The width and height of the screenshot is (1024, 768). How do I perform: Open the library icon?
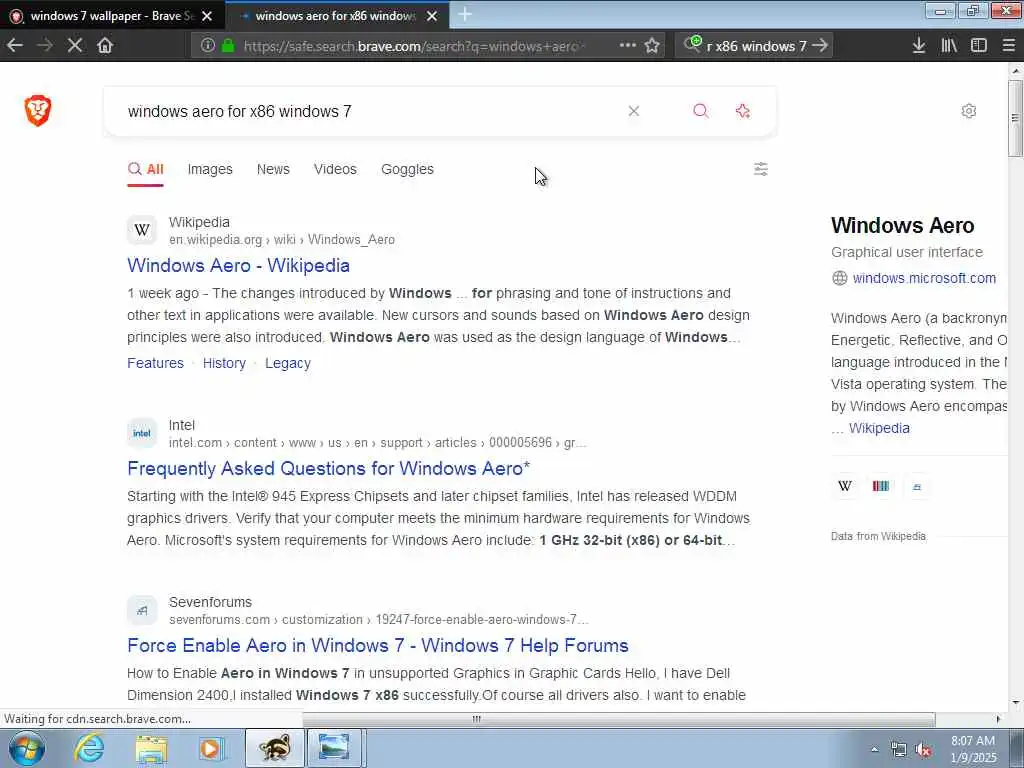(x=949, y=45)
